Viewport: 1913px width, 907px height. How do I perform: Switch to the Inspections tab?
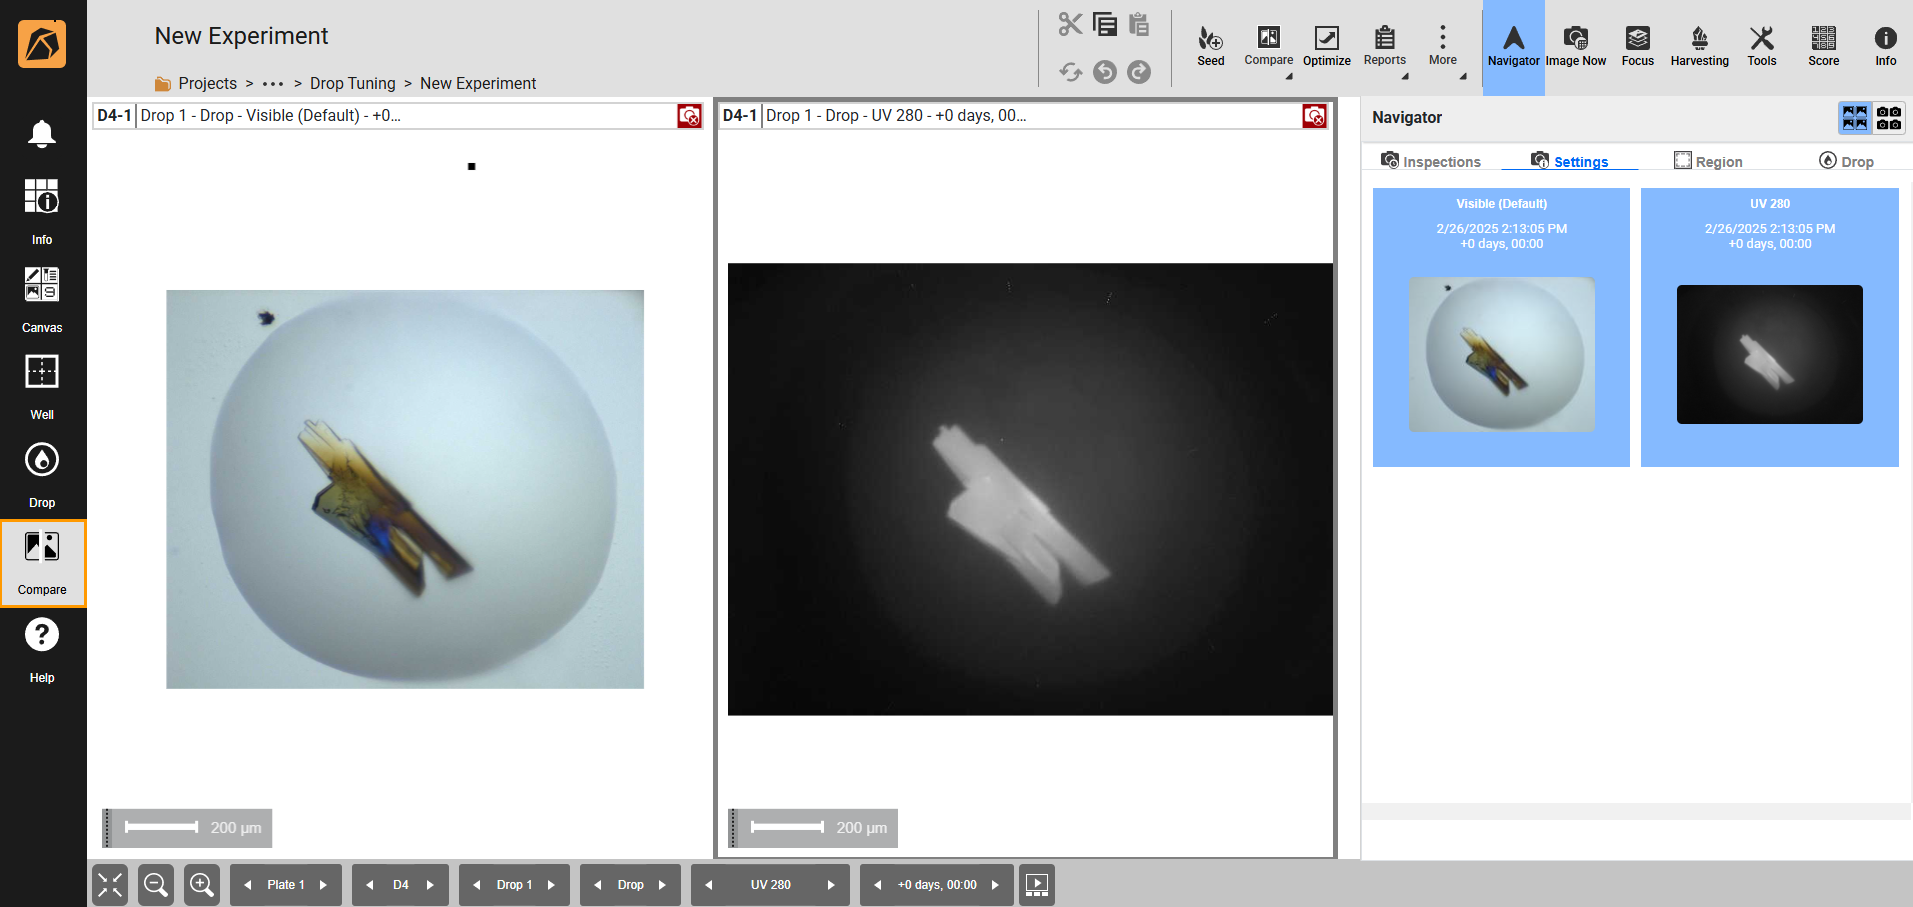1431,161
